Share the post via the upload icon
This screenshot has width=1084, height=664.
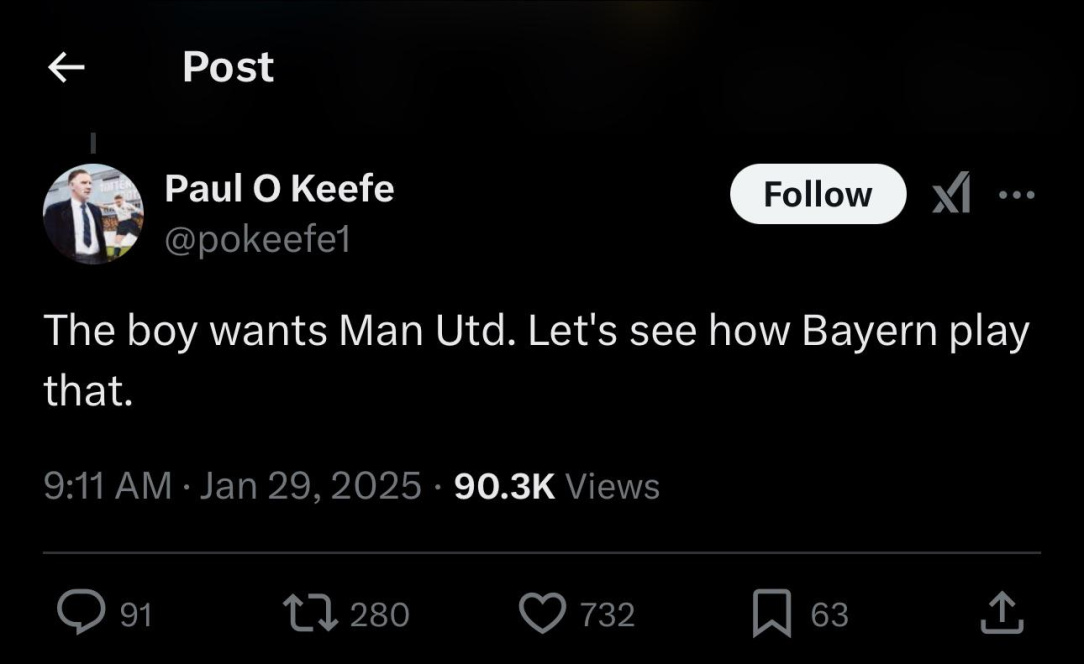[1002, 613]
